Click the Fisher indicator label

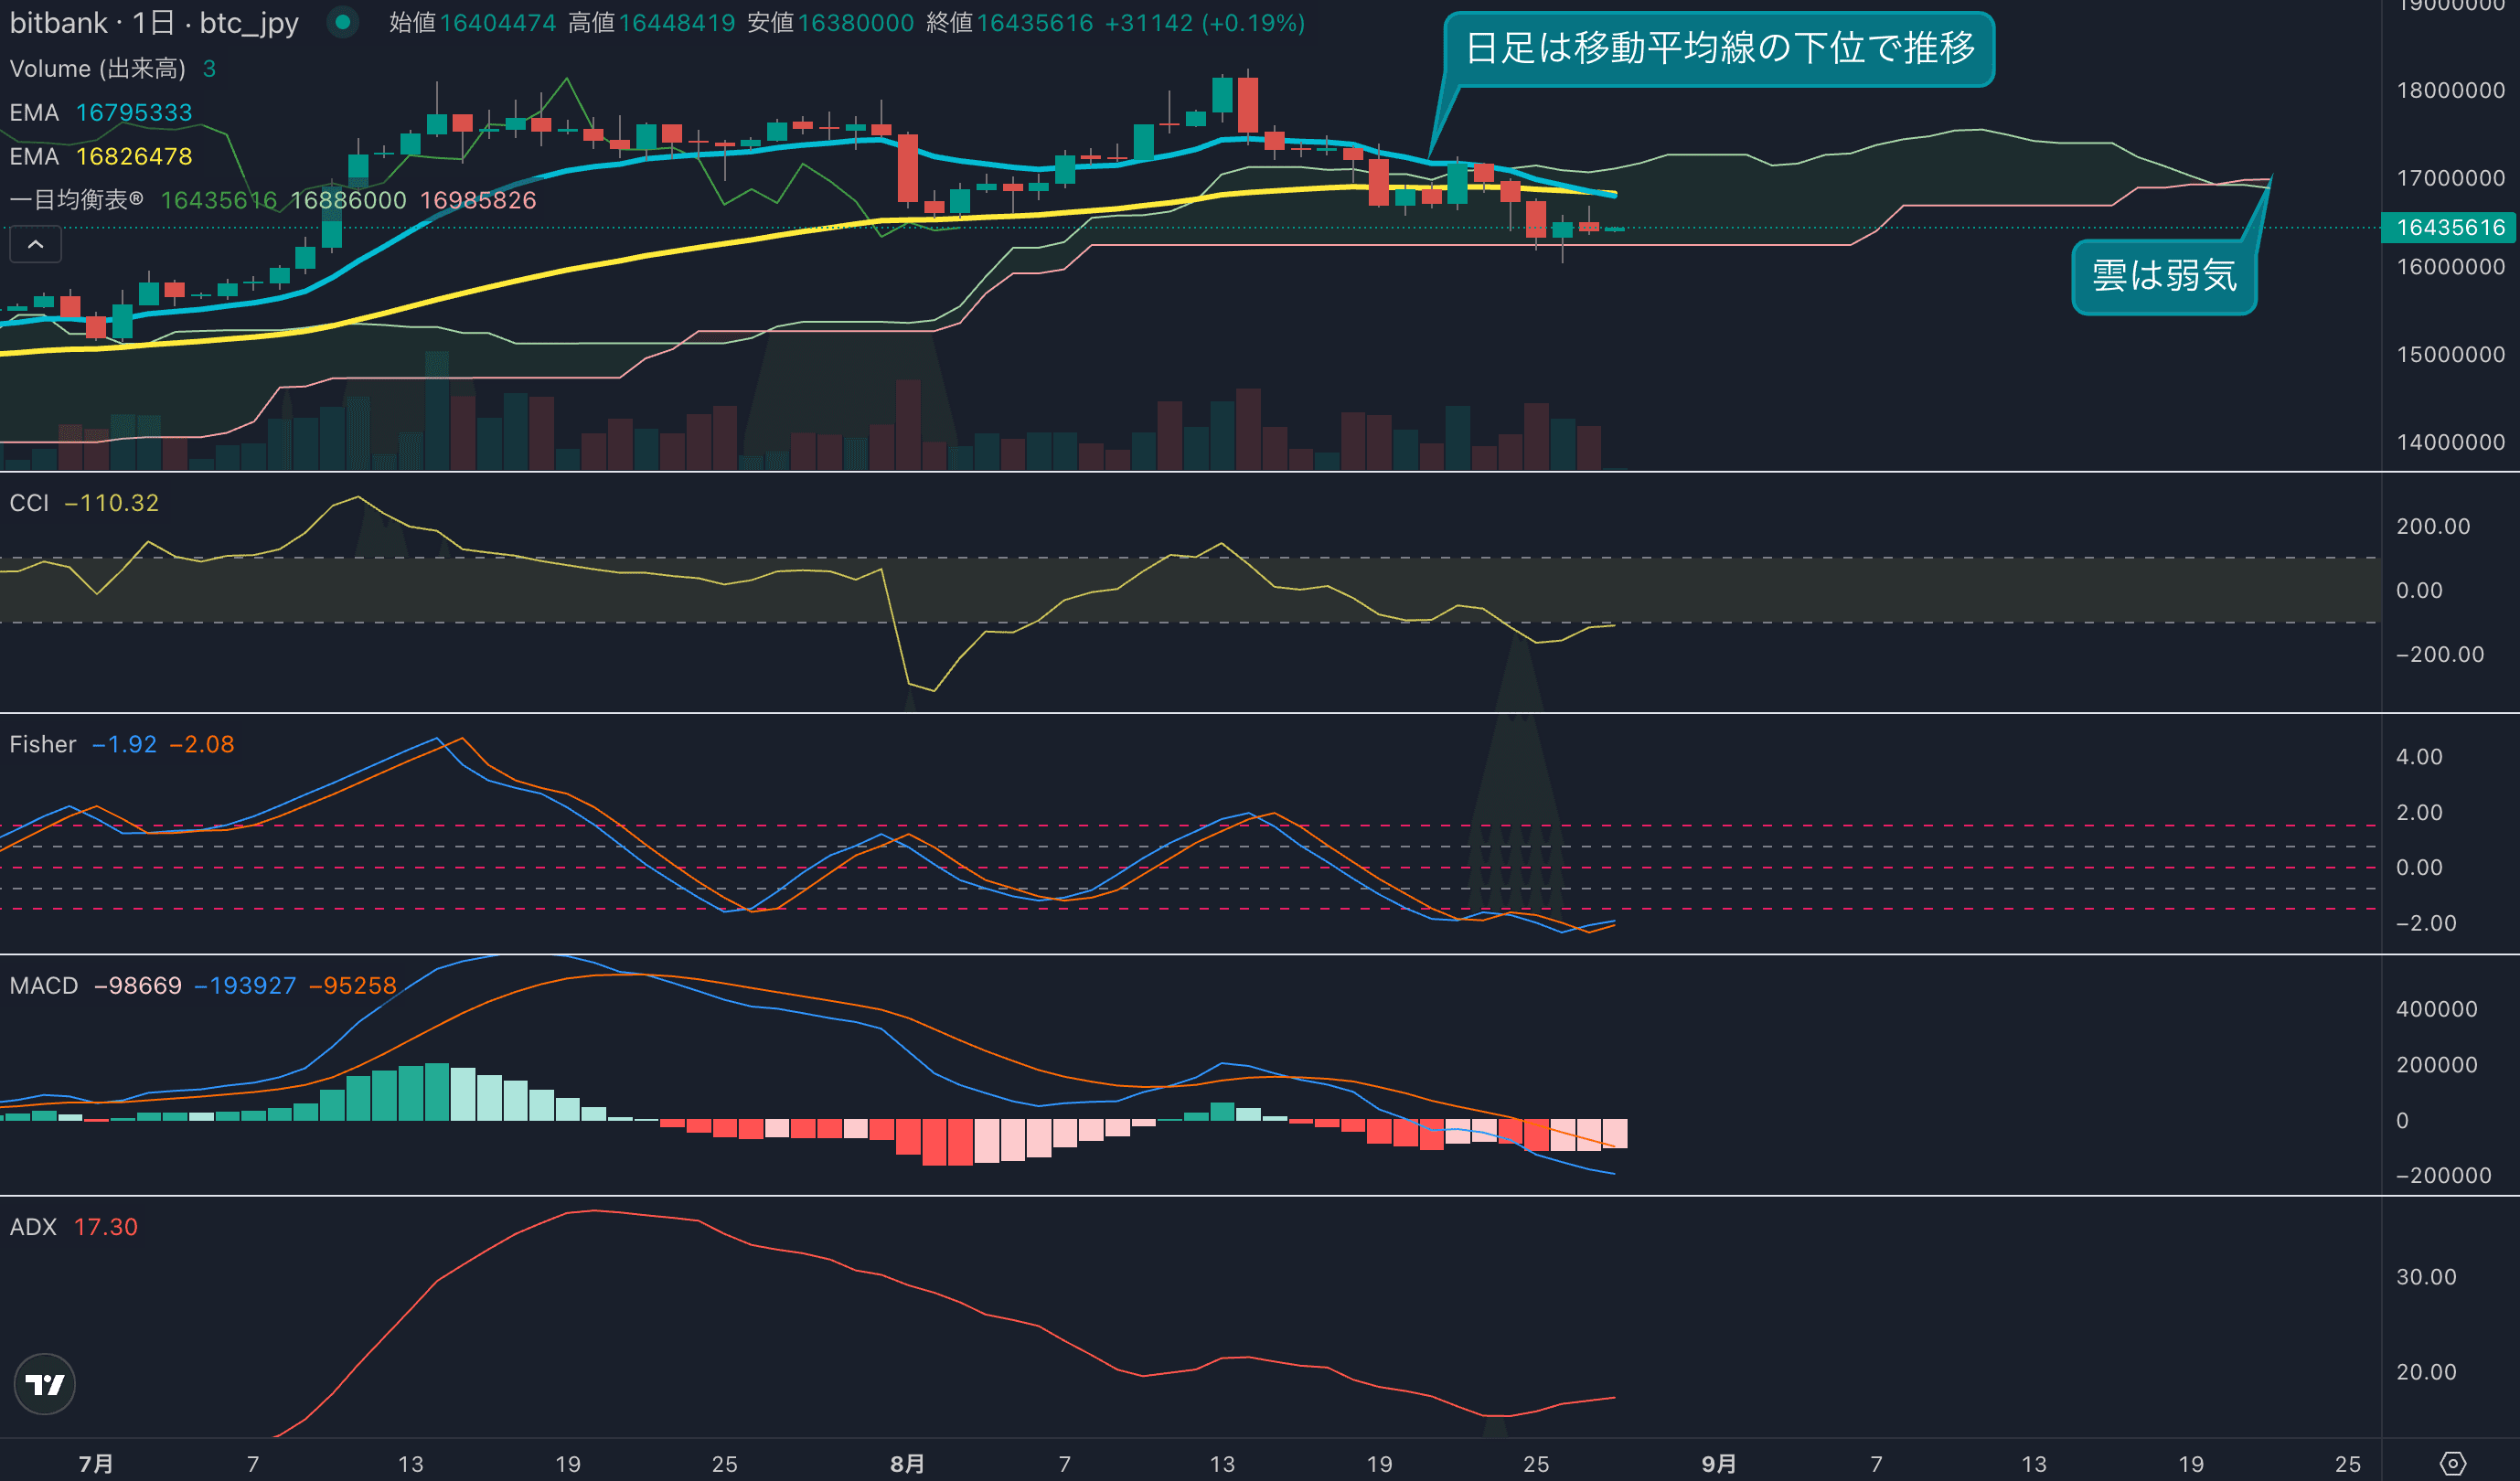42,744
